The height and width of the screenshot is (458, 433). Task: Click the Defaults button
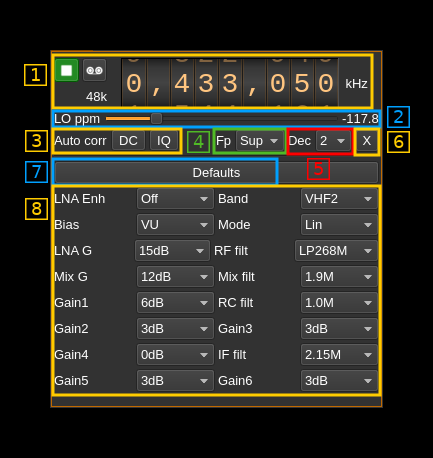tap(216, 173)
